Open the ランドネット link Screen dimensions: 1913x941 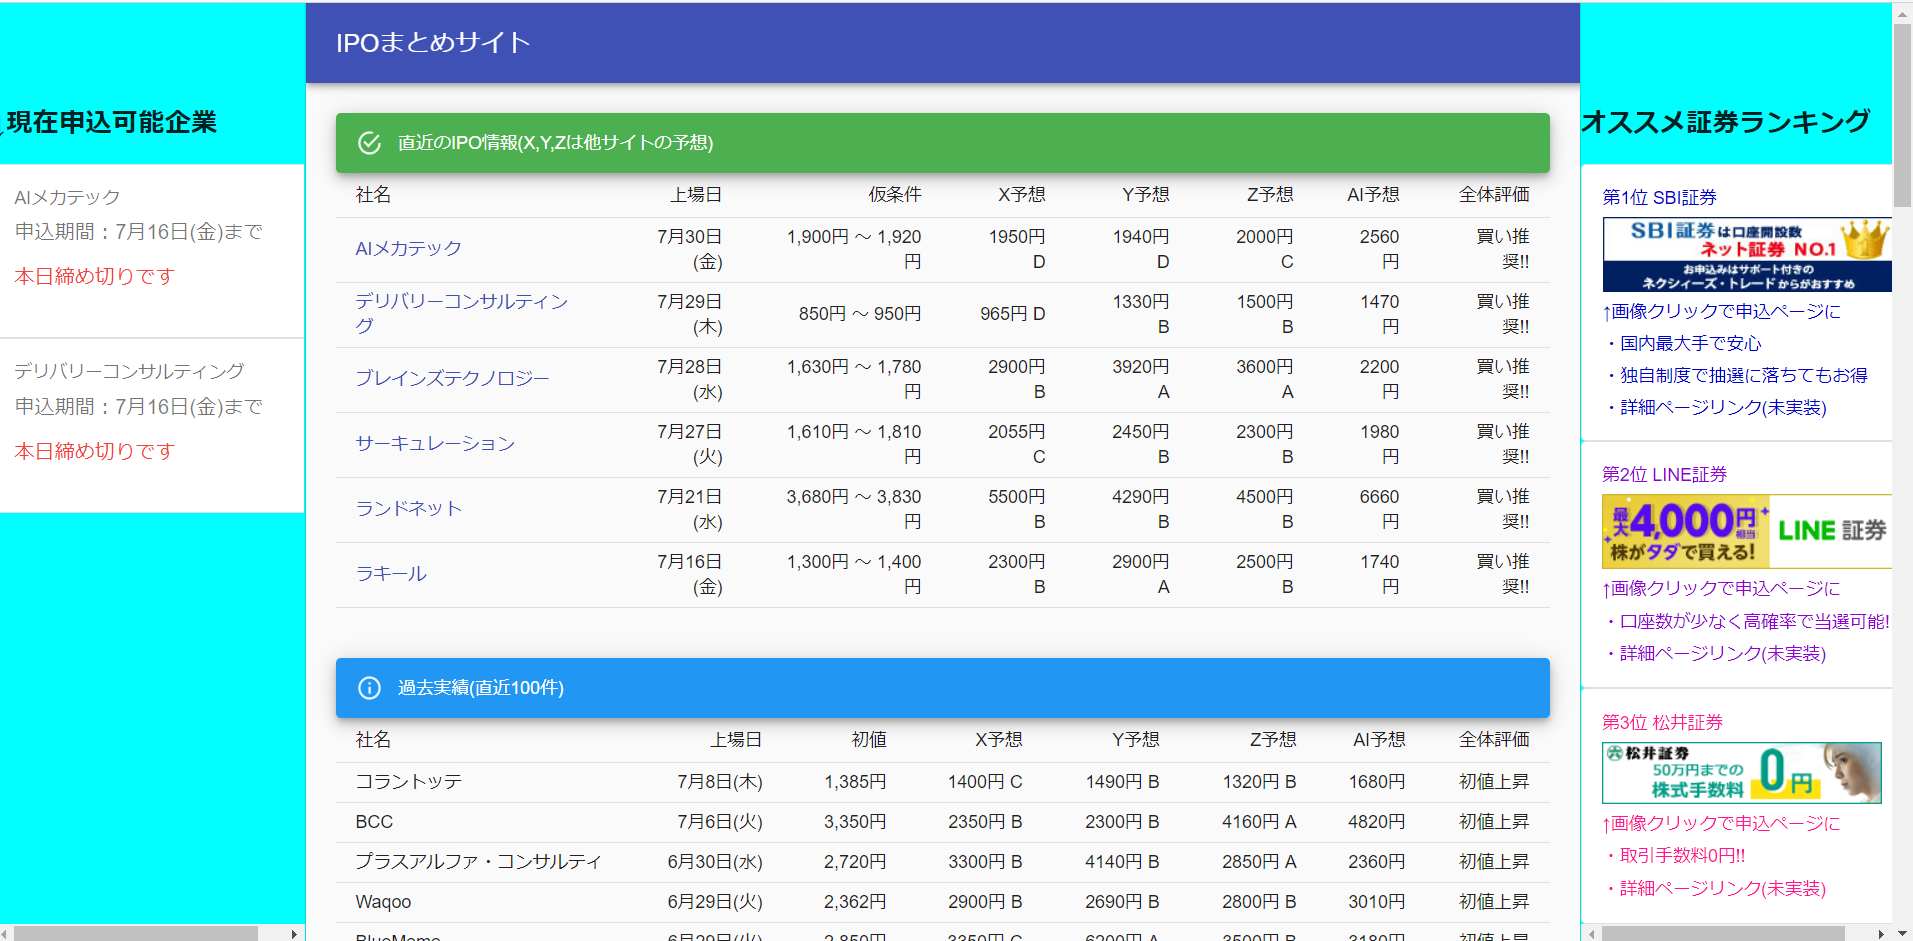click(408, 509)
